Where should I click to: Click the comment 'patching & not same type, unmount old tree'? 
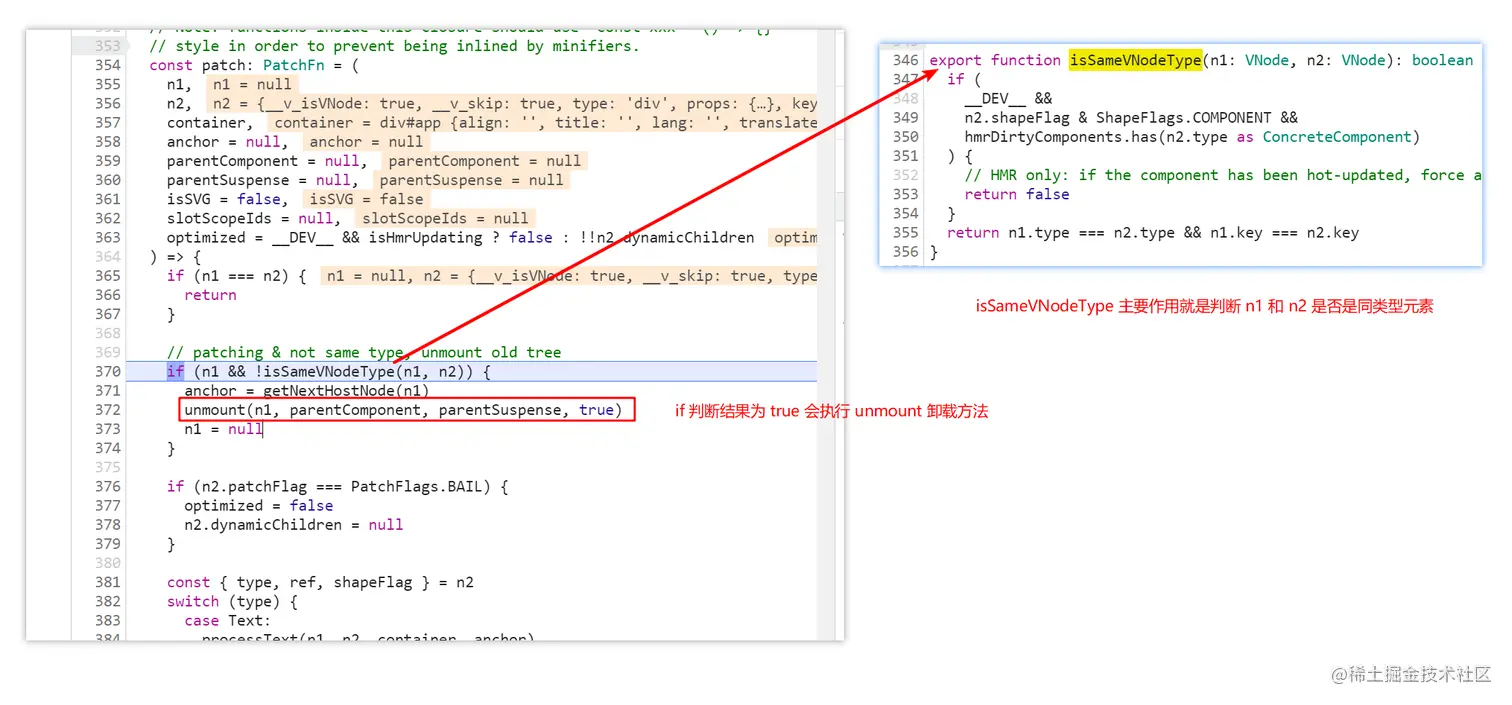click(364, 353)
